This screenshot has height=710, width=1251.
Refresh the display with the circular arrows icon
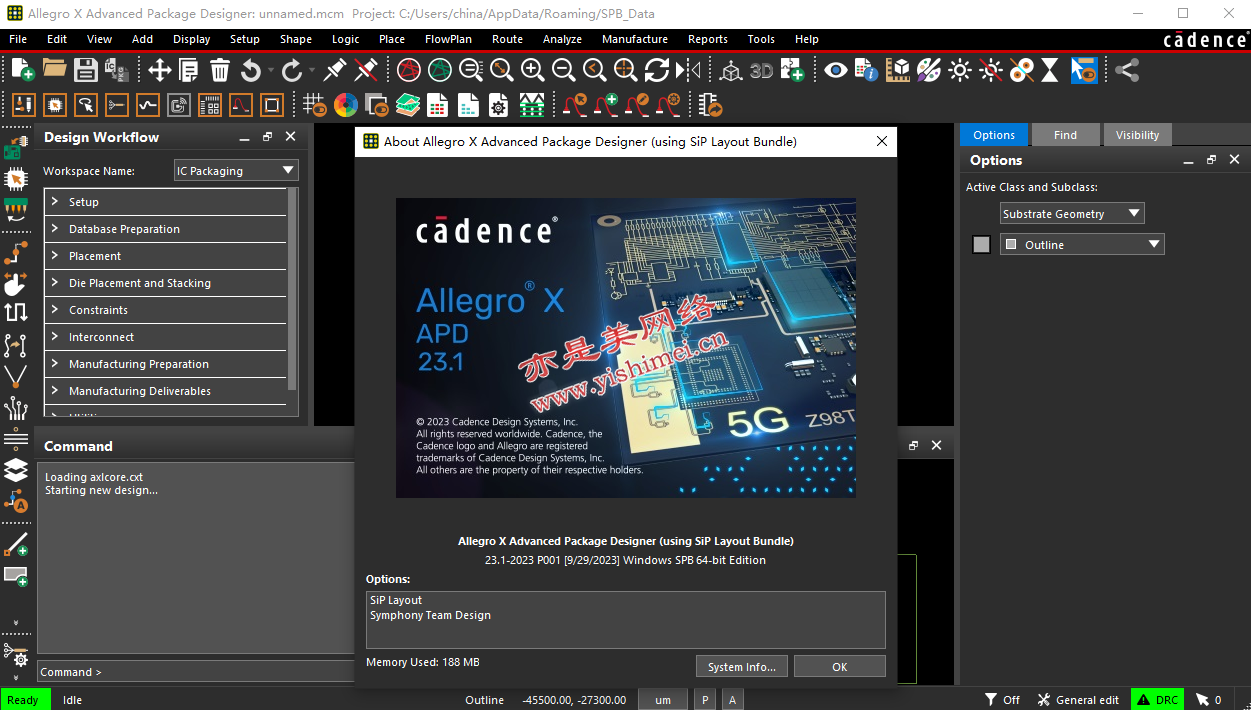[656, 69]
